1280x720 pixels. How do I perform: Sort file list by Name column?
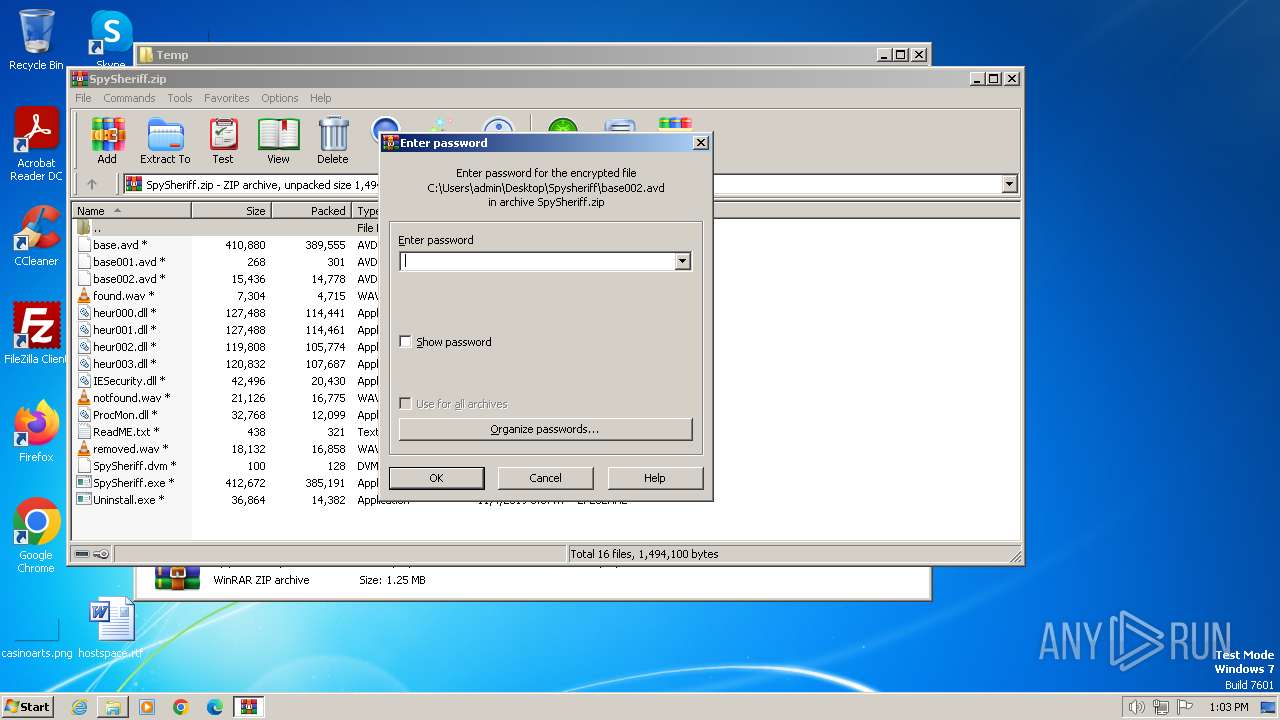tap(132, 211)
